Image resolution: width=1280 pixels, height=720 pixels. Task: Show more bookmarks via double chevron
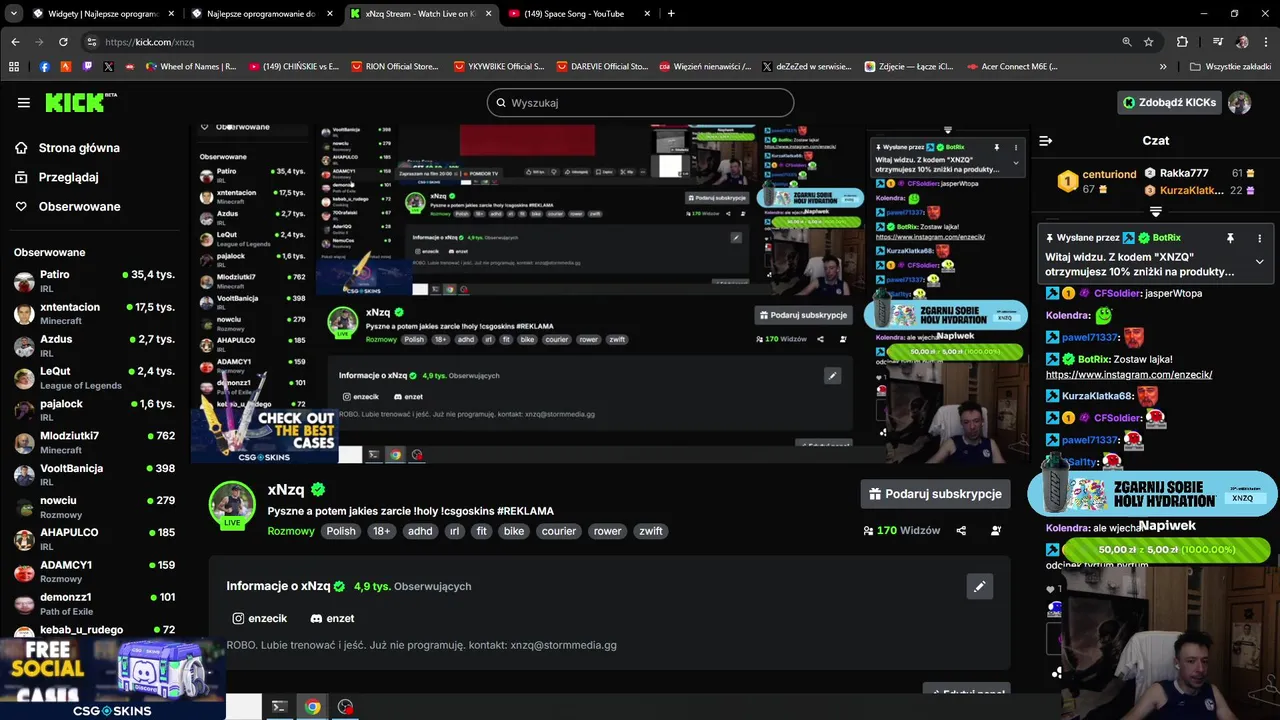[x=1163, y=67]
